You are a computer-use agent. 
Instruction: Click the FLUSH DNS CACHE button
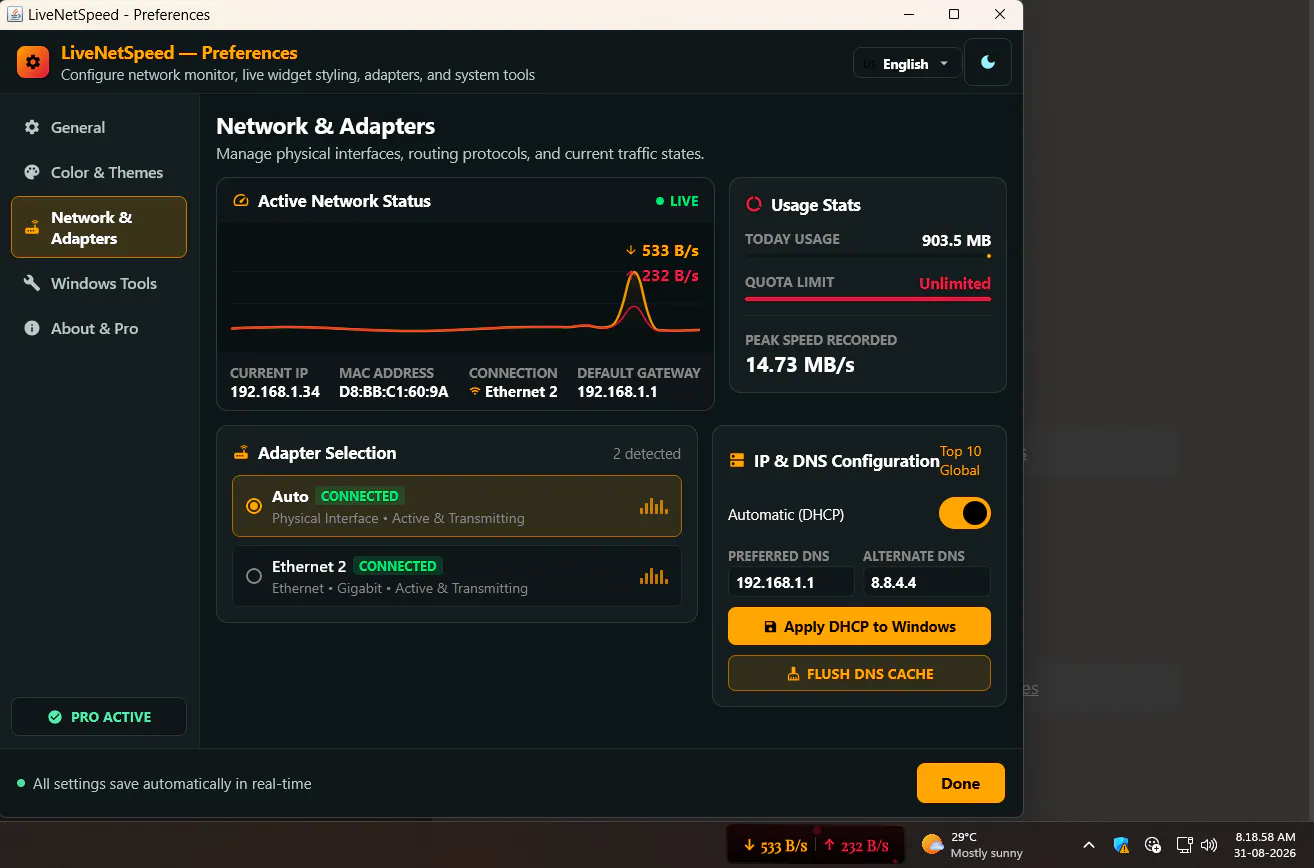(x=859, y=673)
